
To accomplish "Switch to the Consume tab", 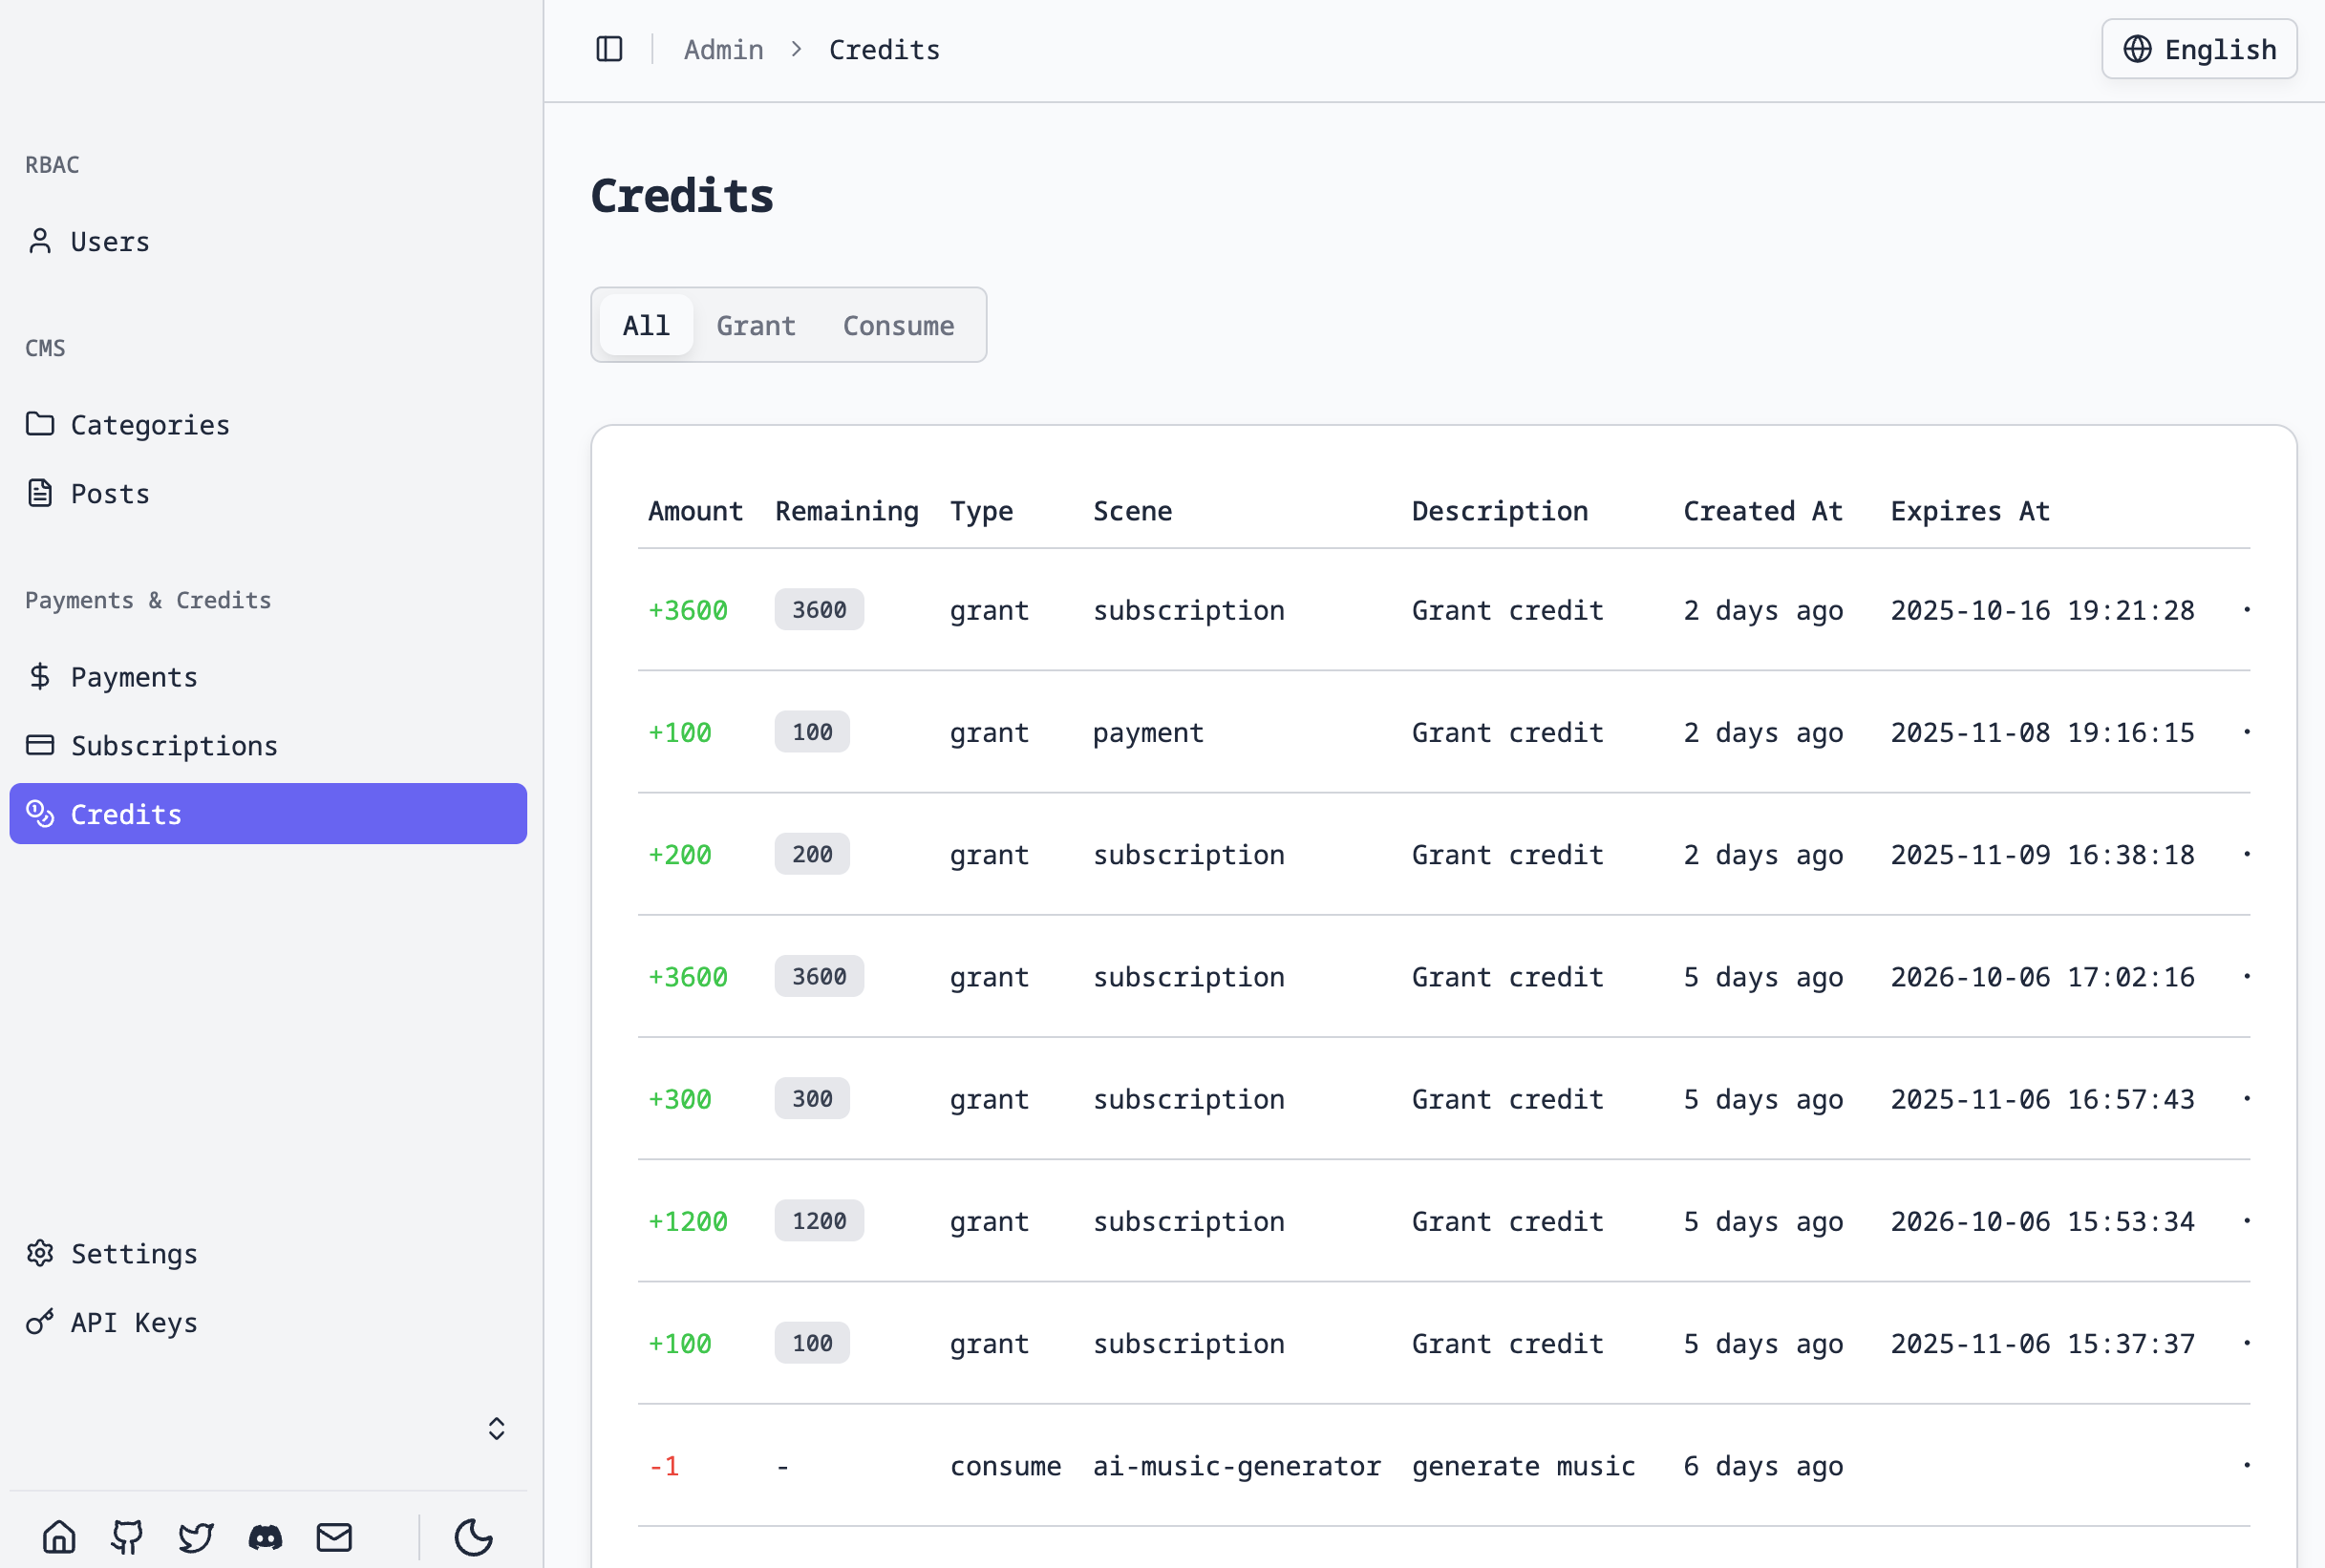I will click(x=897, y=325).
